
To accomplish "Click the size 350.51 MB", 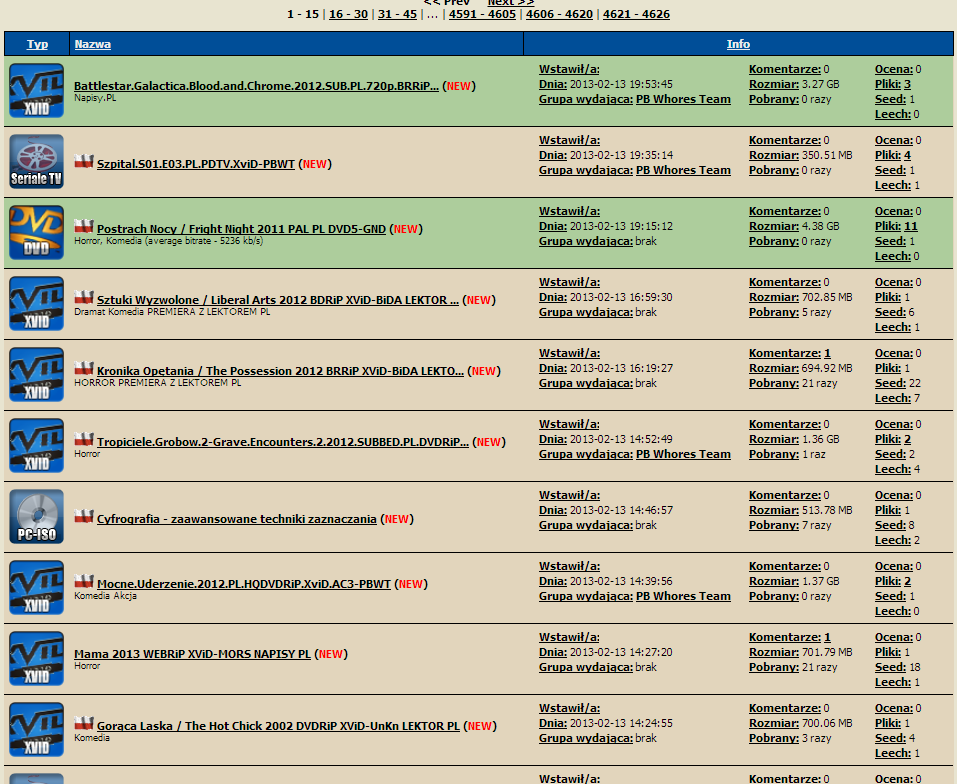I will pyautogui.click(x=827, y=155).
